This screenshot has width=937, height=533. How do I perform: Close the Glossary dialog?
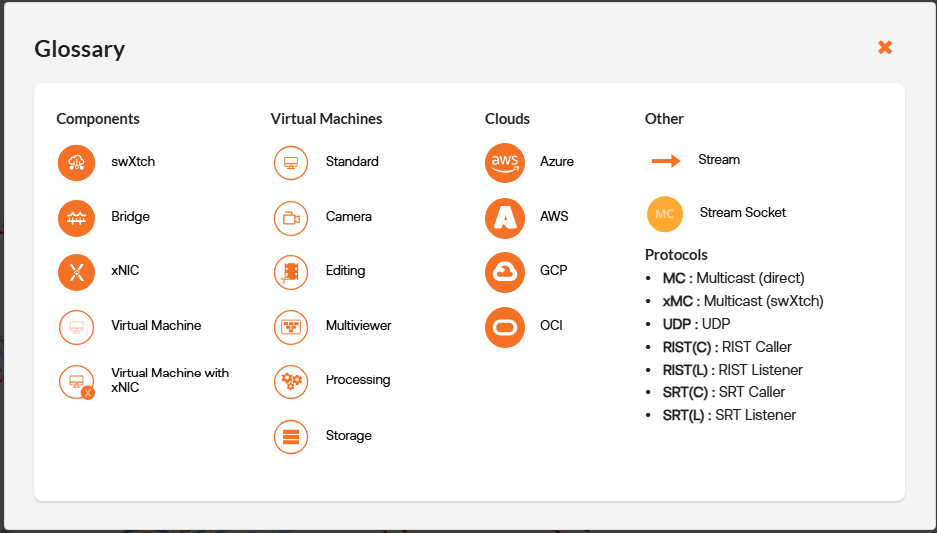coord(884,48)
